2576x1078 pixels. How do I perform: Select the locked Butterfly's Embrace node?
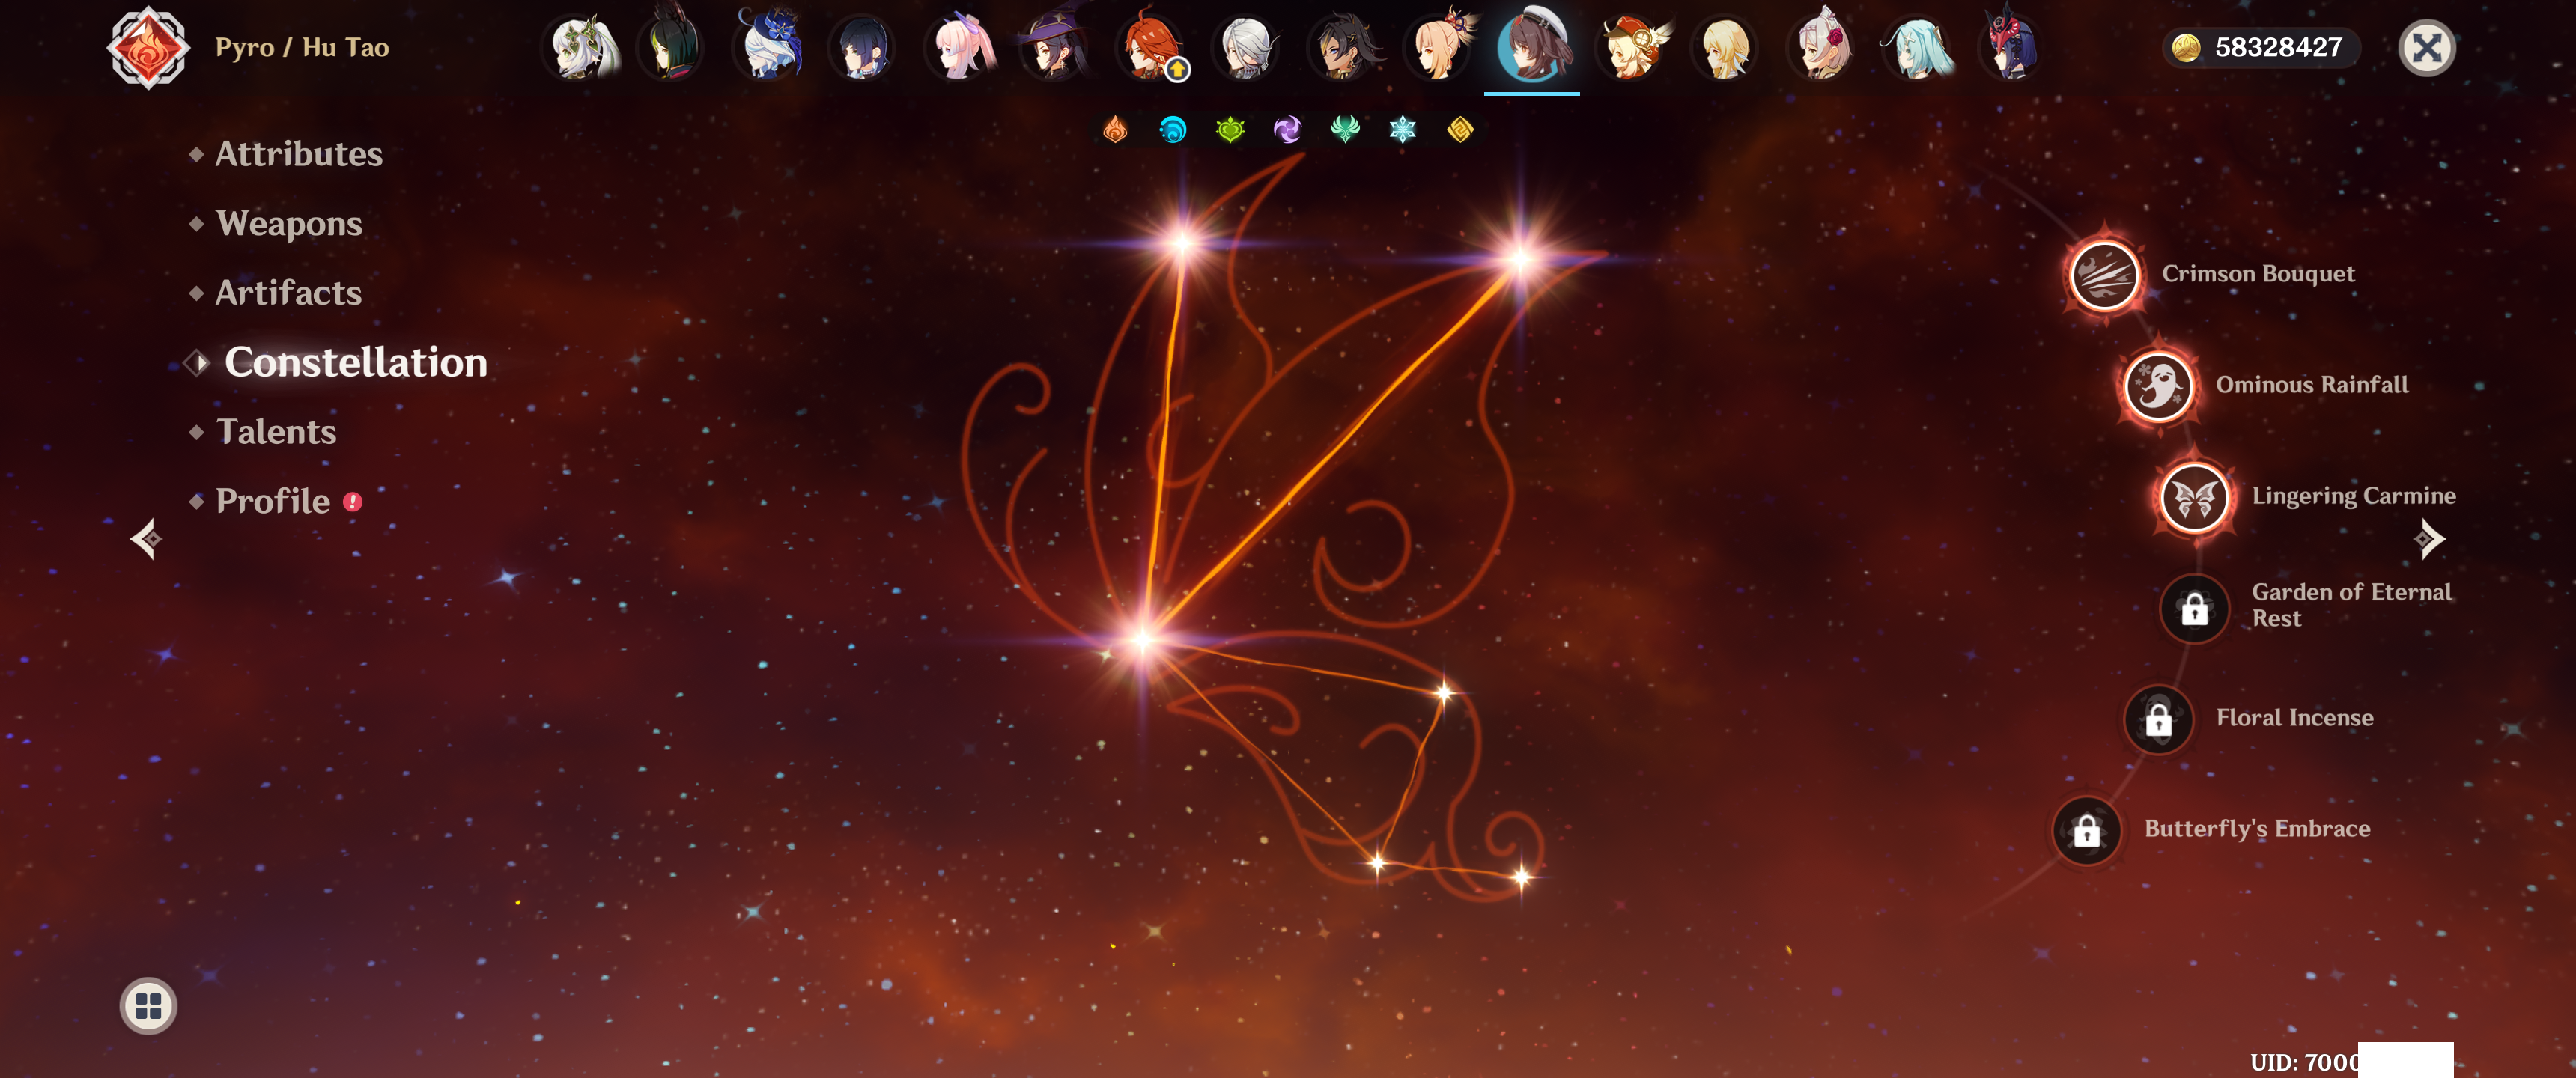(2086, 830)
